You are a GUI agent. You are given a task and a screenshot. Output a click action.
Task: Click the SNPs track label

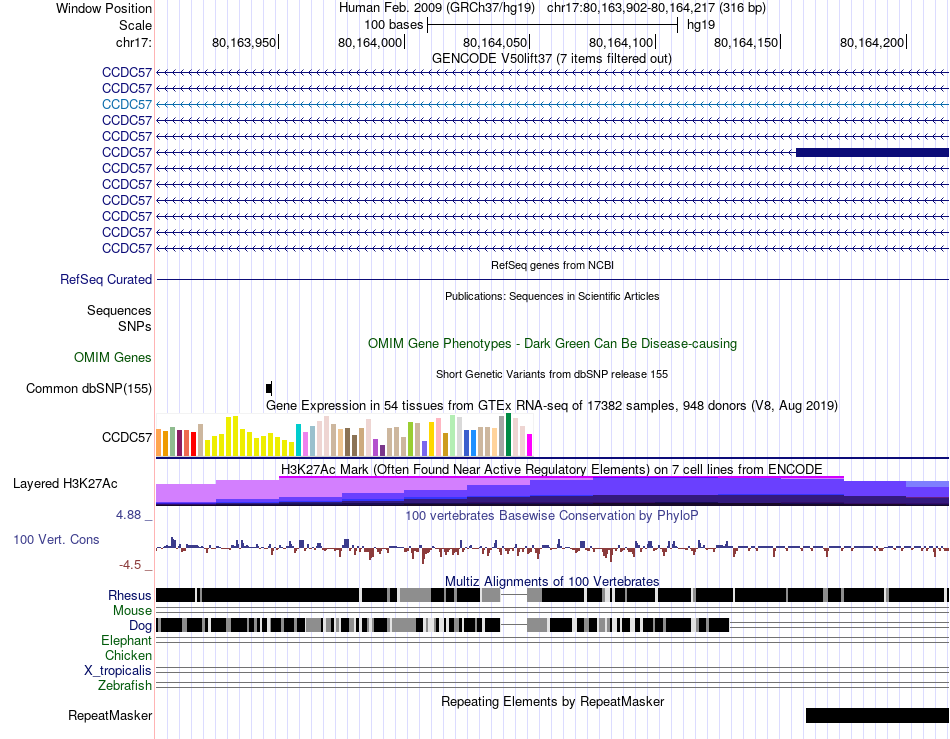click(x=135, y=326)
